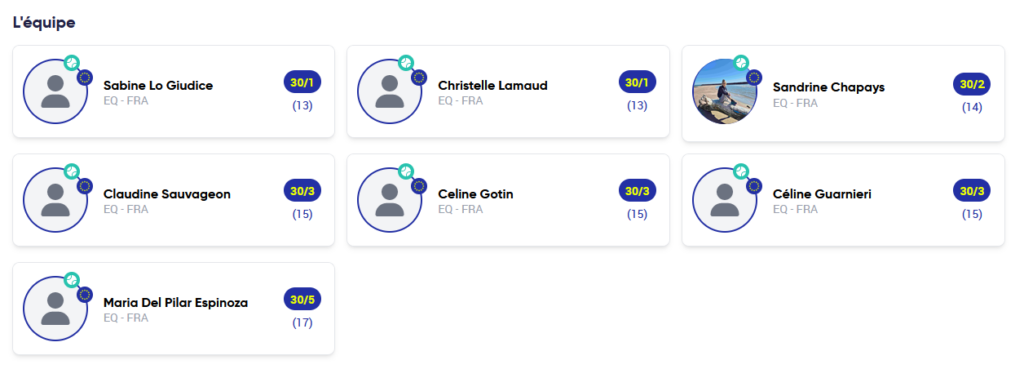Select the 30/1 ranking badge for Sabine Lo Giudice
1024x369 pixels.
pyautogui.click(x=302, y=82)
